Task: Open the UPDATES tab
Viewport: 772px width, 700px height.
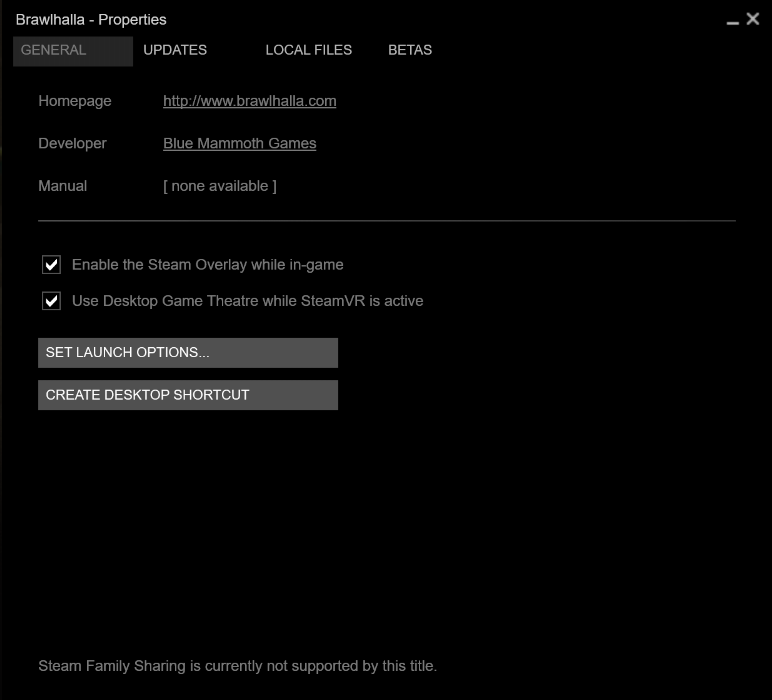Action: click(x=175, y=50)
